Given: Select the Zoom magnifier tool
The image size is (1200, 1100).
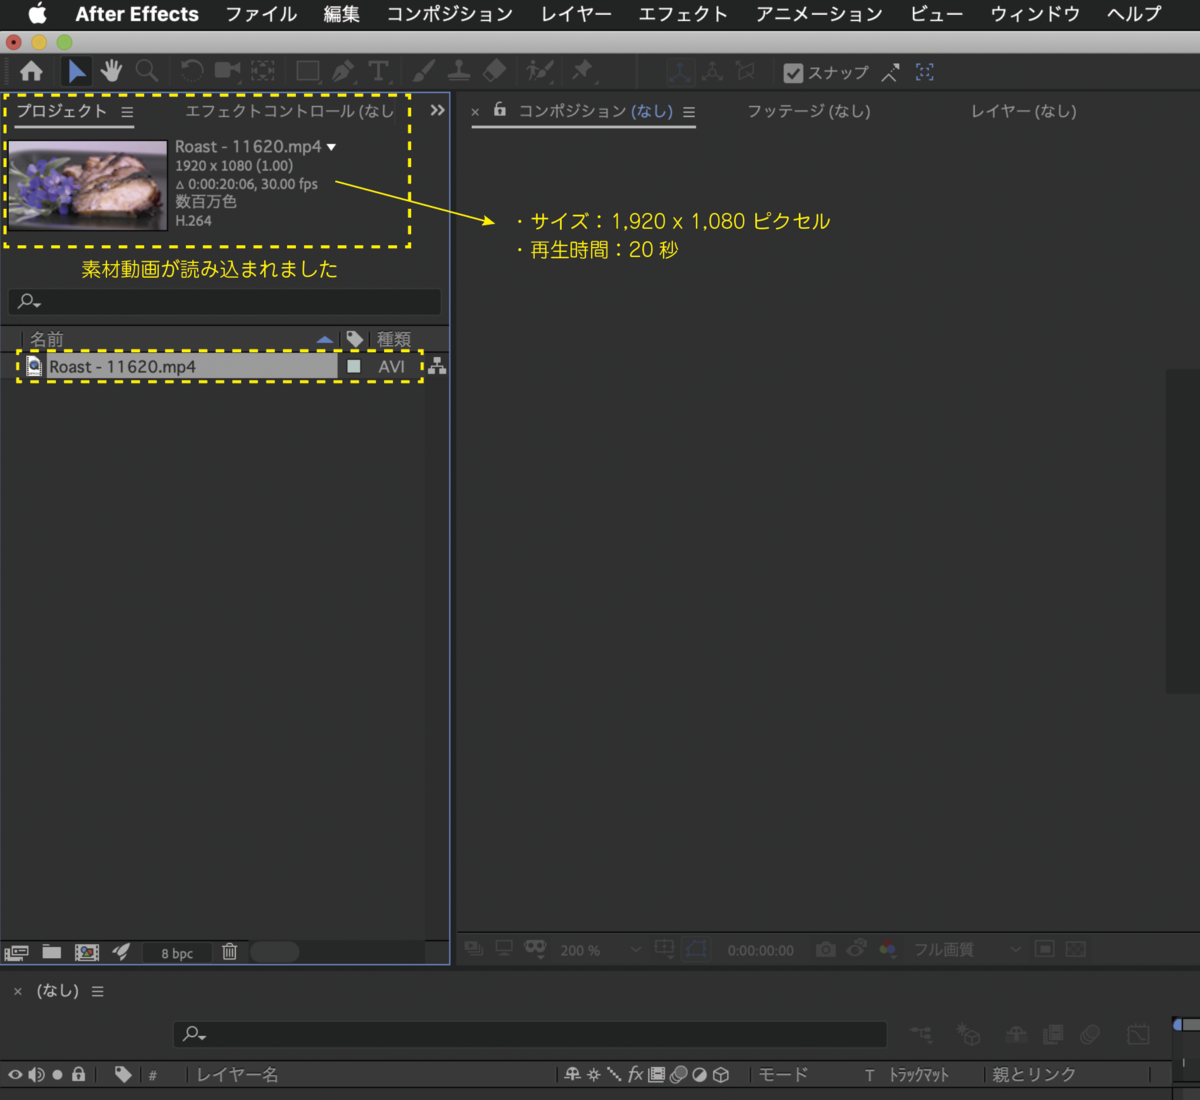Looking at the screenshot, I should pyautogui.click(x=147, y=71).
